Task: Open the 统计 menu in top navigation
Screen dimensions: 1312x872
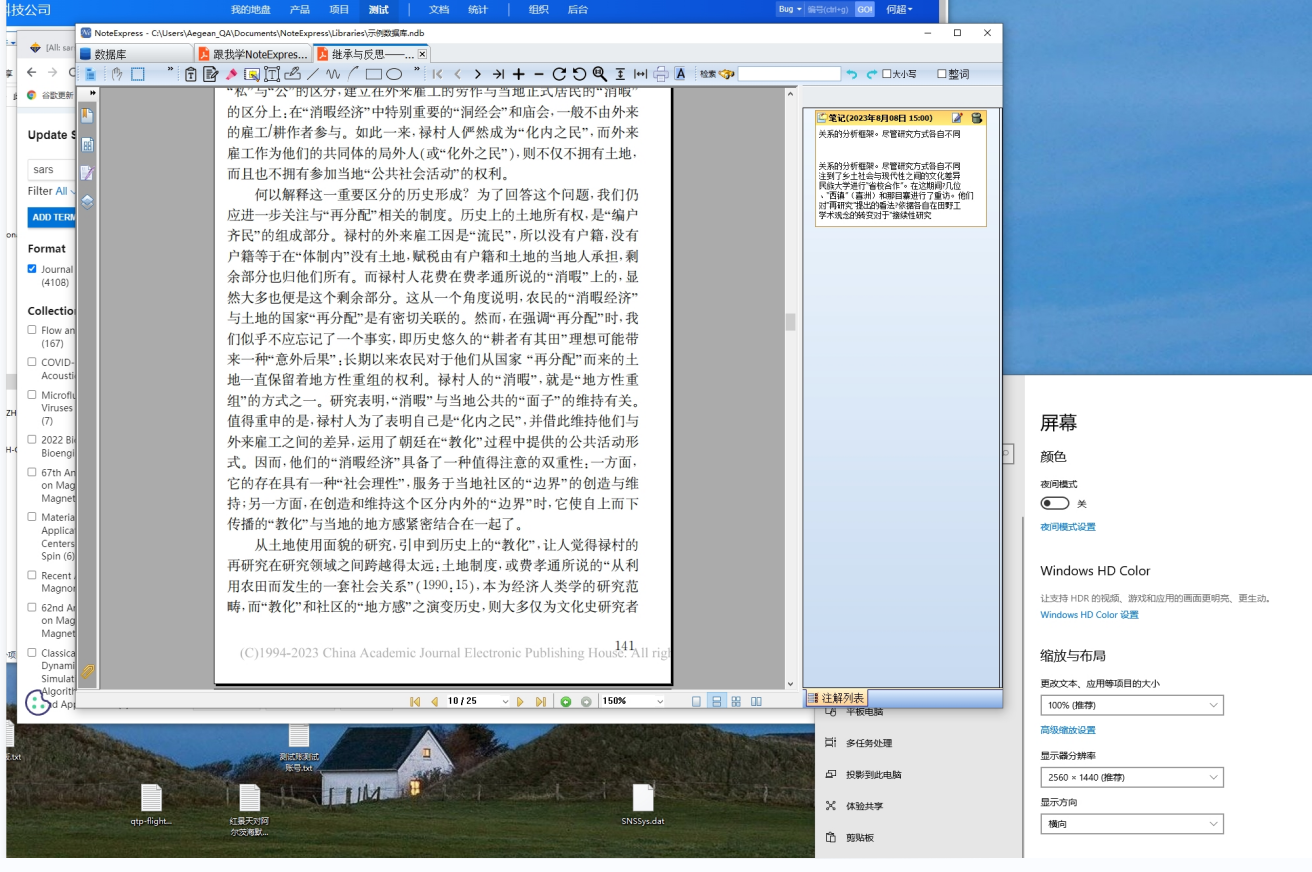Action: [x=478, y=9]
